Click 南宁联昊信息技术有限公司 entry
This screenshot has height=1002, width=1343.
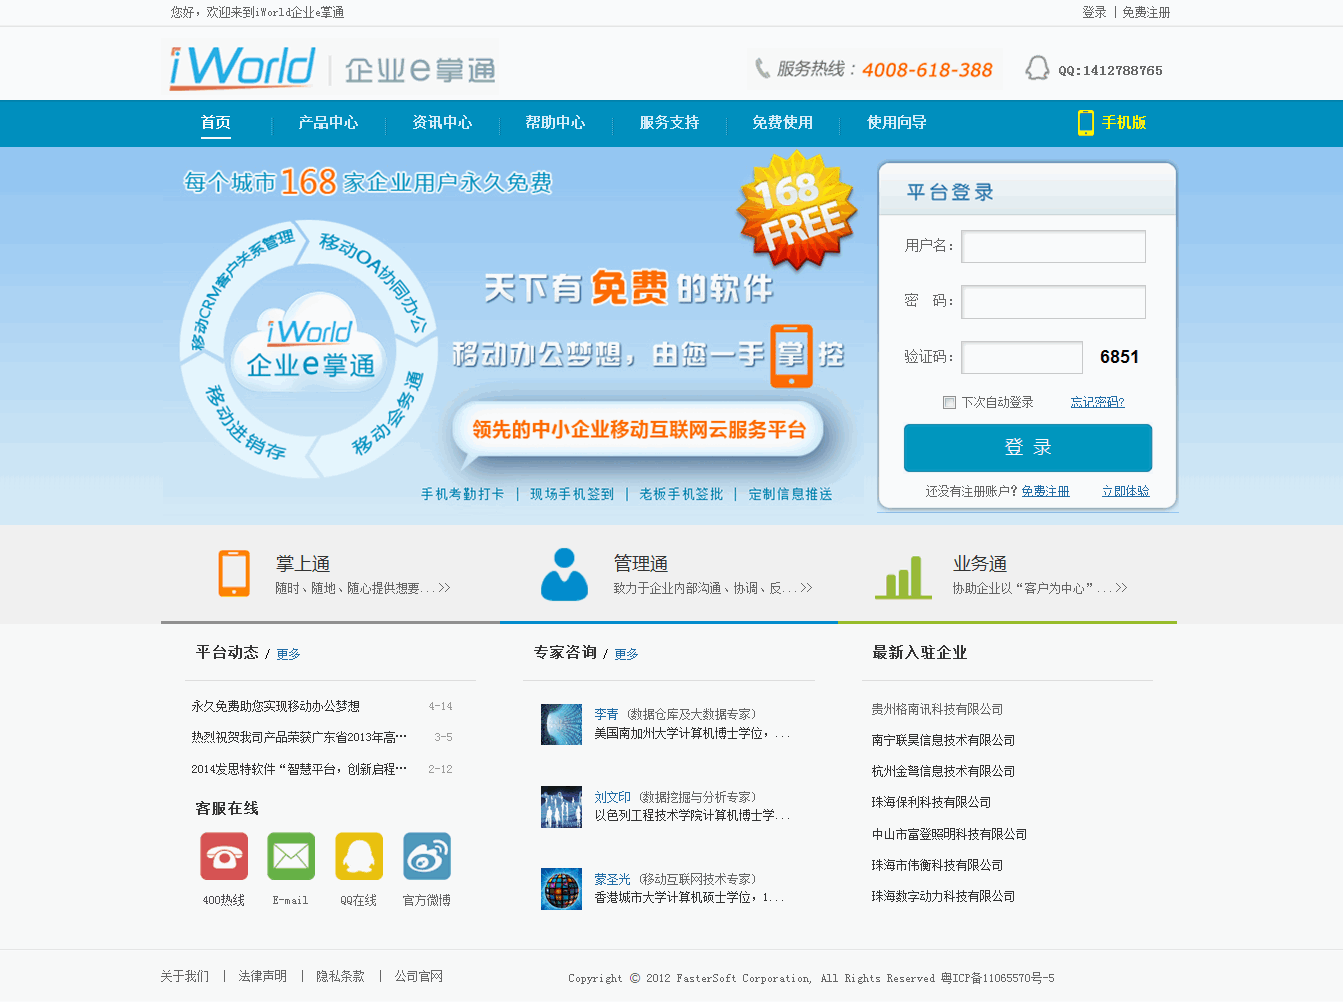943,740
